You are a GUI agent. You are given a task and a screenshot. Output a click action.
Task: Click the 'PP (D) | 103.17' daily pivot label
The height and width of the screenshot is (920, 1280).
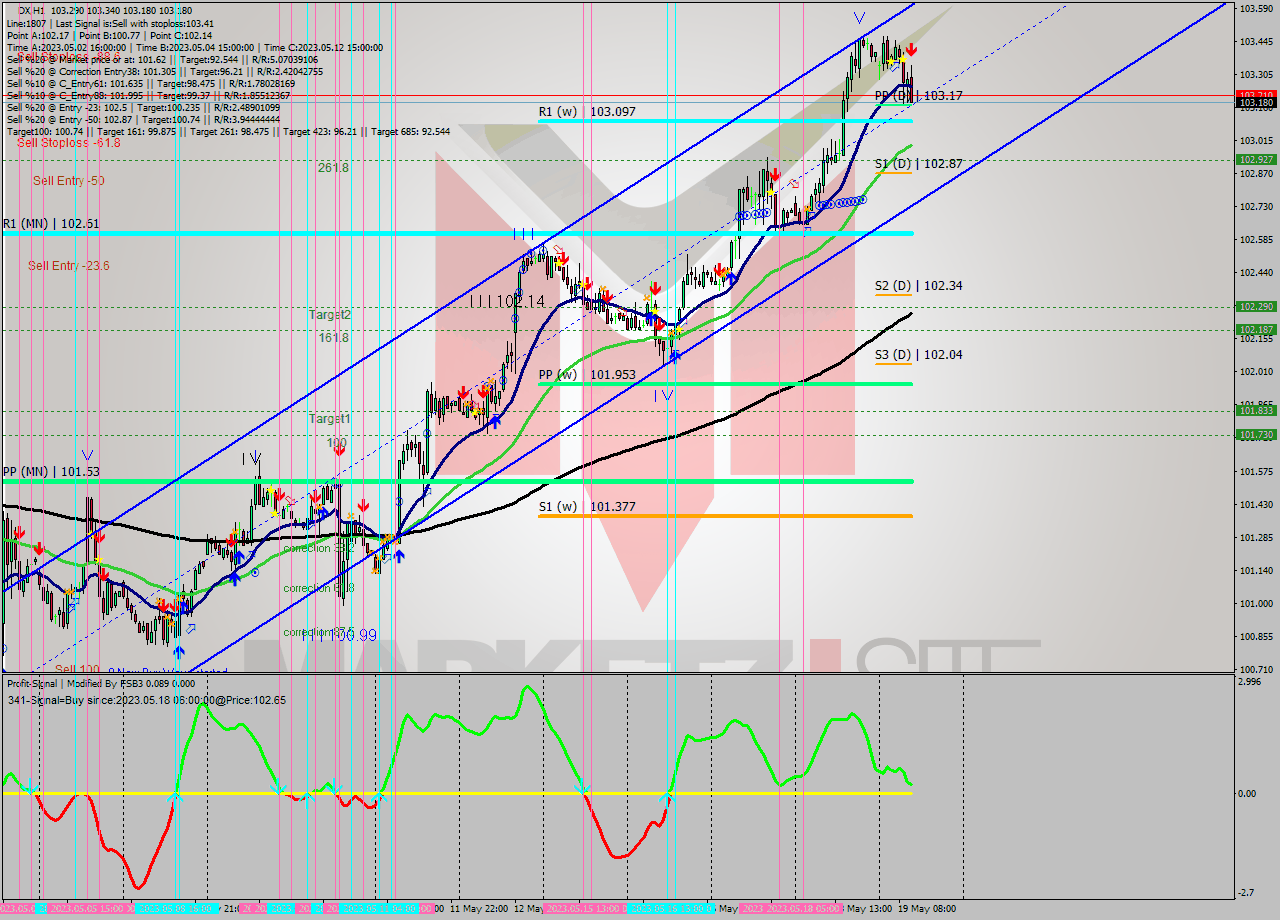point(918,96)
